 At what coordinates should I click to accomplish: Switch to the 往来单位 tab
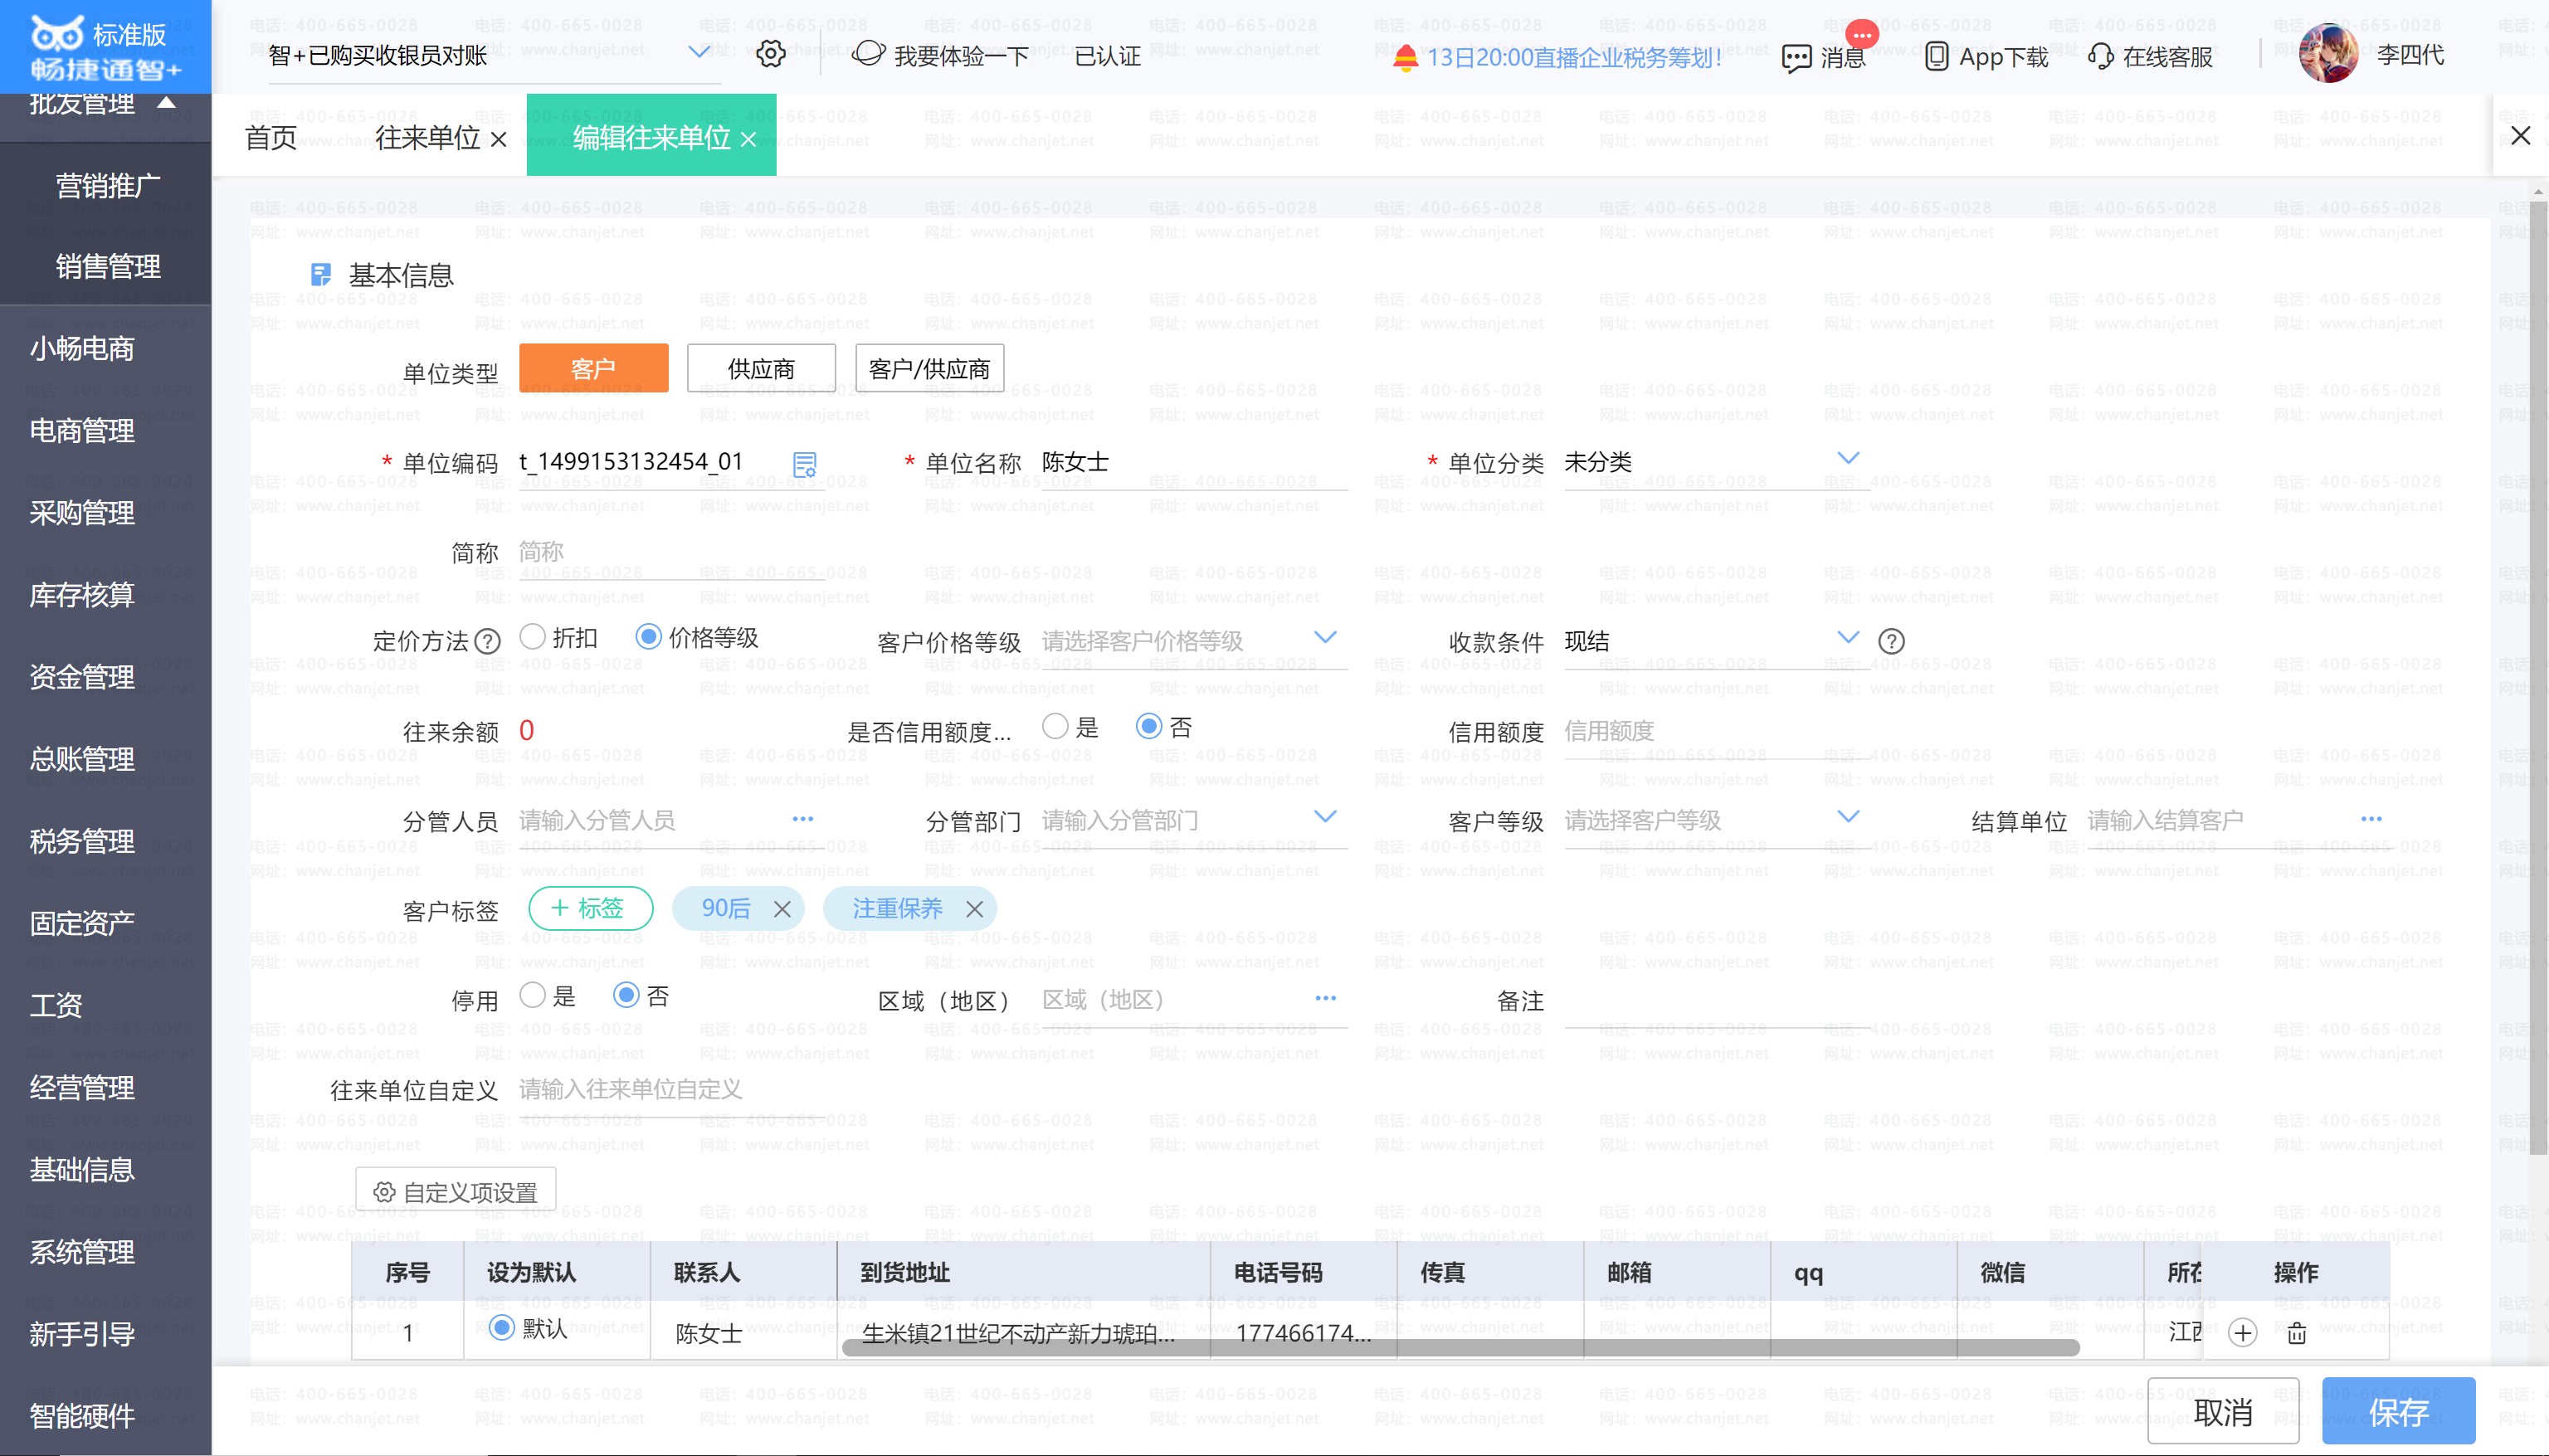428,137
